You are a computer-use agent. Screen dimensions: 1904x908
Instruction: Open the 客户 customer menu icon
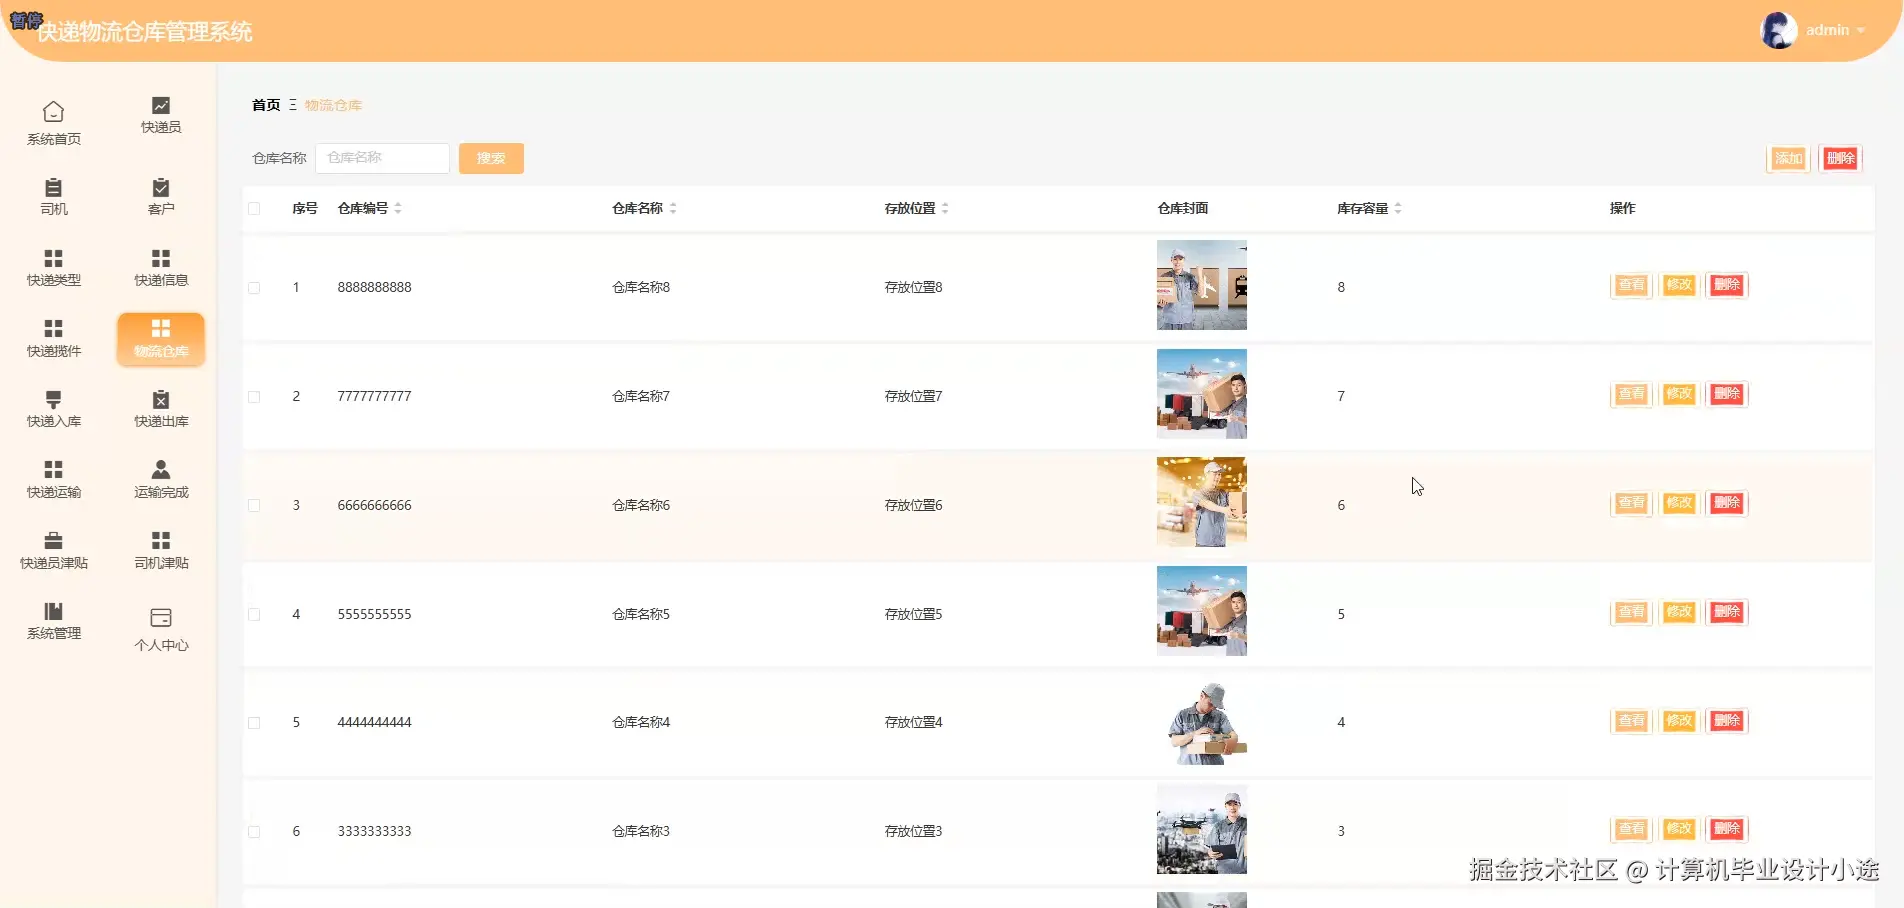pos(161,187)
